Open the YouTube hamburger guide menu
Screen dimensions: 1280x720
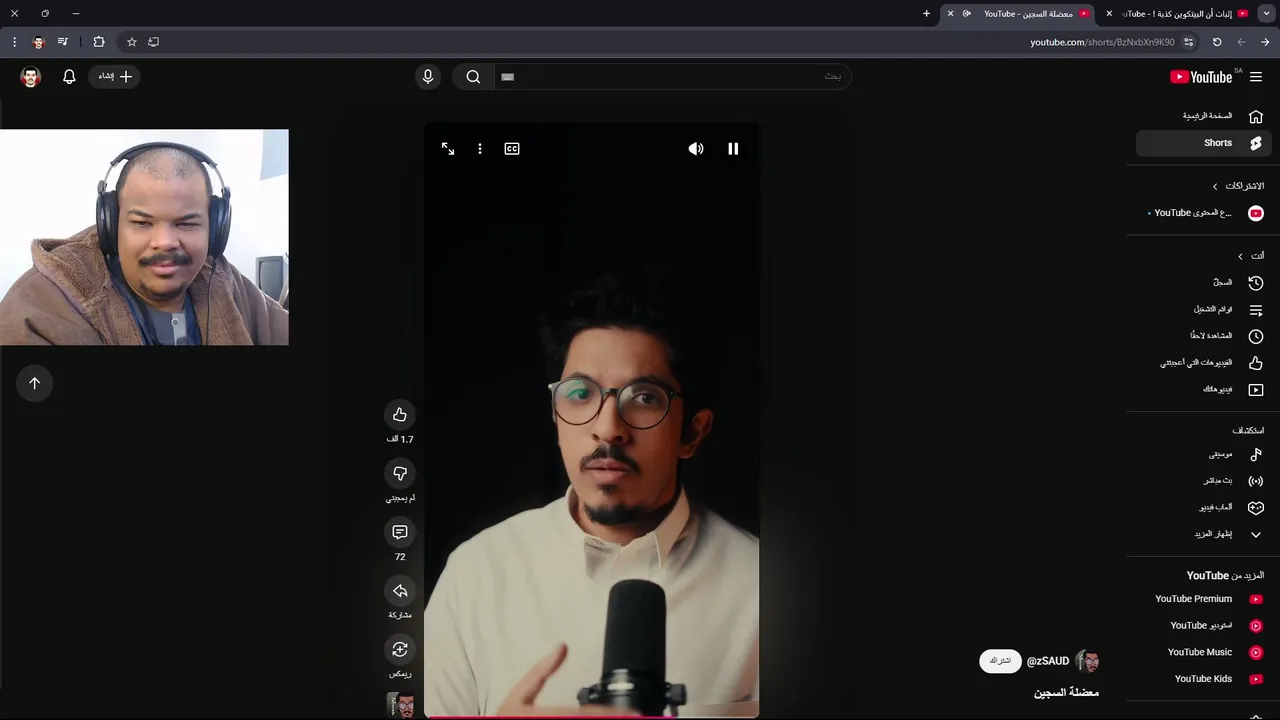coord(1256,77)
